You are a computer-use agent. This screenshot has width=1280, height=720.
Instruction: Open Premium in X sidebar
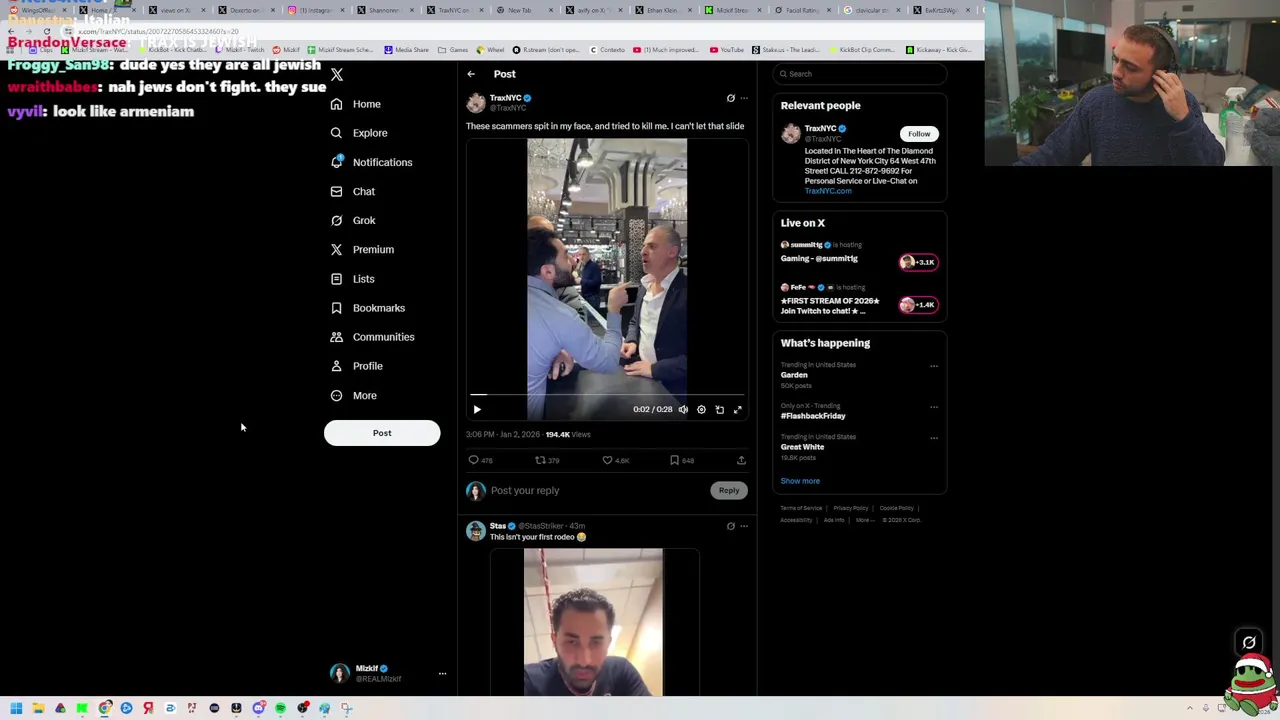[361, 249]
